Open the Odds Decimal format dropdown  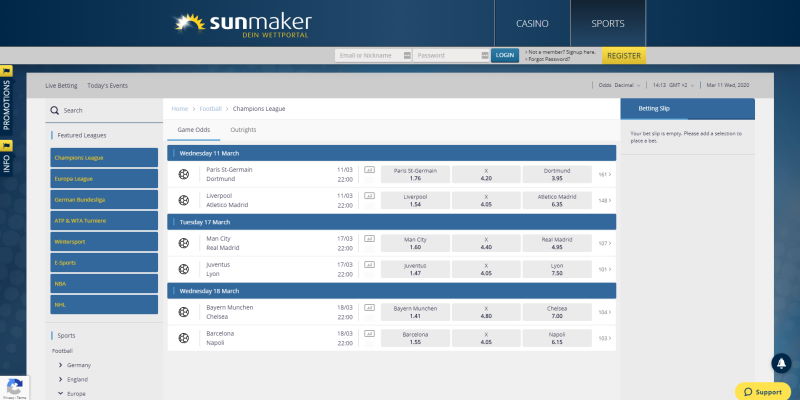pyautogui.click(x=619, y=86)
